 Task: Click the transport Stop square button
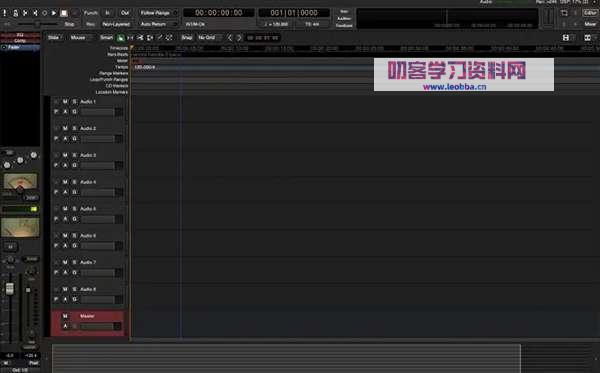point(64,13)
